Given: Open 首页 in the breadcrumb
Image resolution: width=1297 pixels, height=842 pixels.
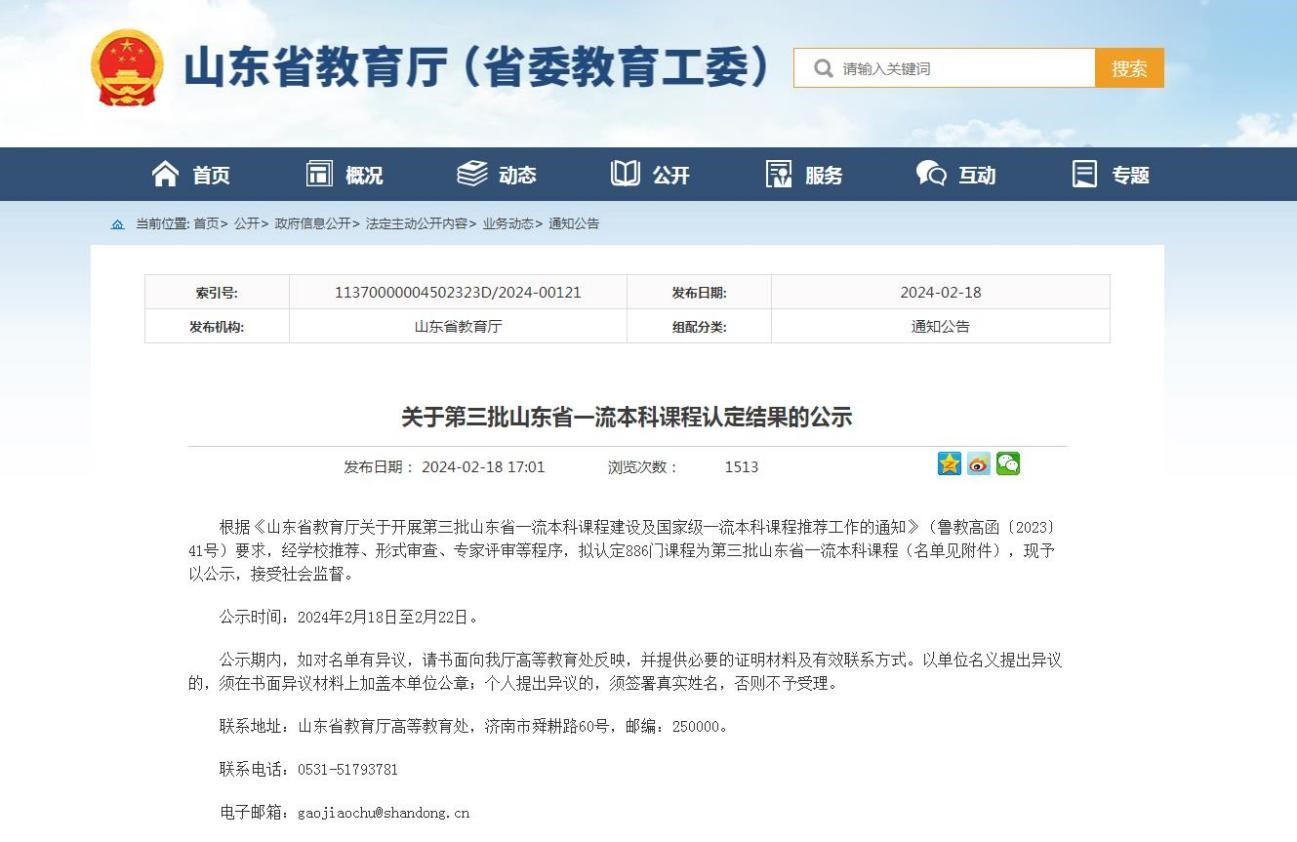Looking at the screenshot, I should point(206,224).
